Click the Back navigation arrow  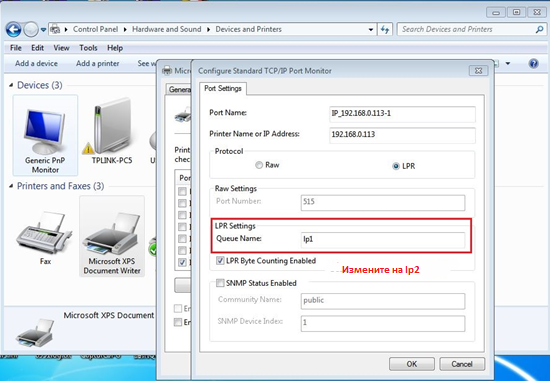[14, 29]
